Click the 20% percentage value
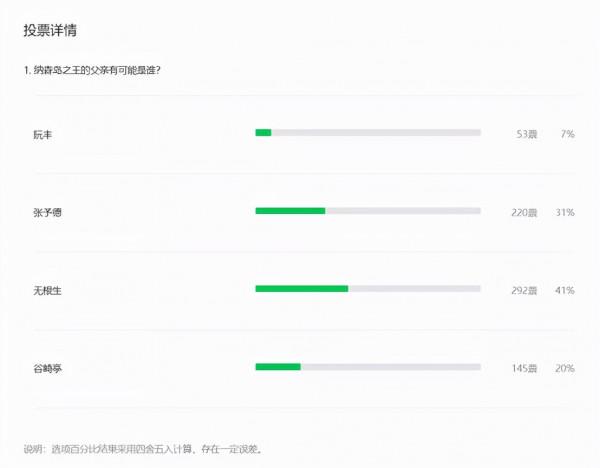The height and width of the screenshot is (468, 600). [x=565, y=368]
